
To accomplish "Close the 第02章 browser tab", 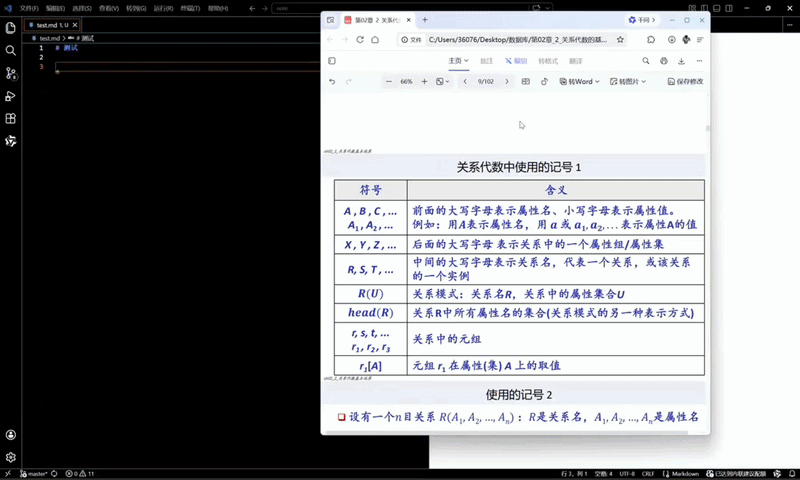I will (408, 20).
